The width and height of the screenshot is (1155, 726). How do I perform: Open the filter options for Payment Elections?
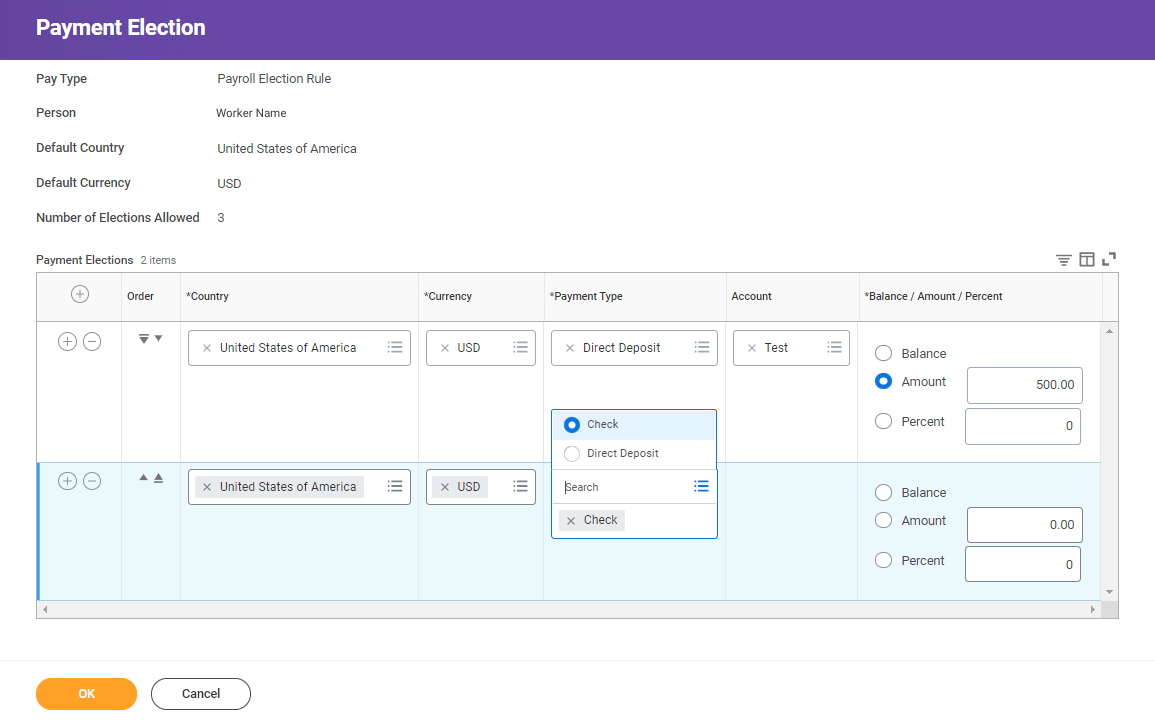(x=1063, y=259)
